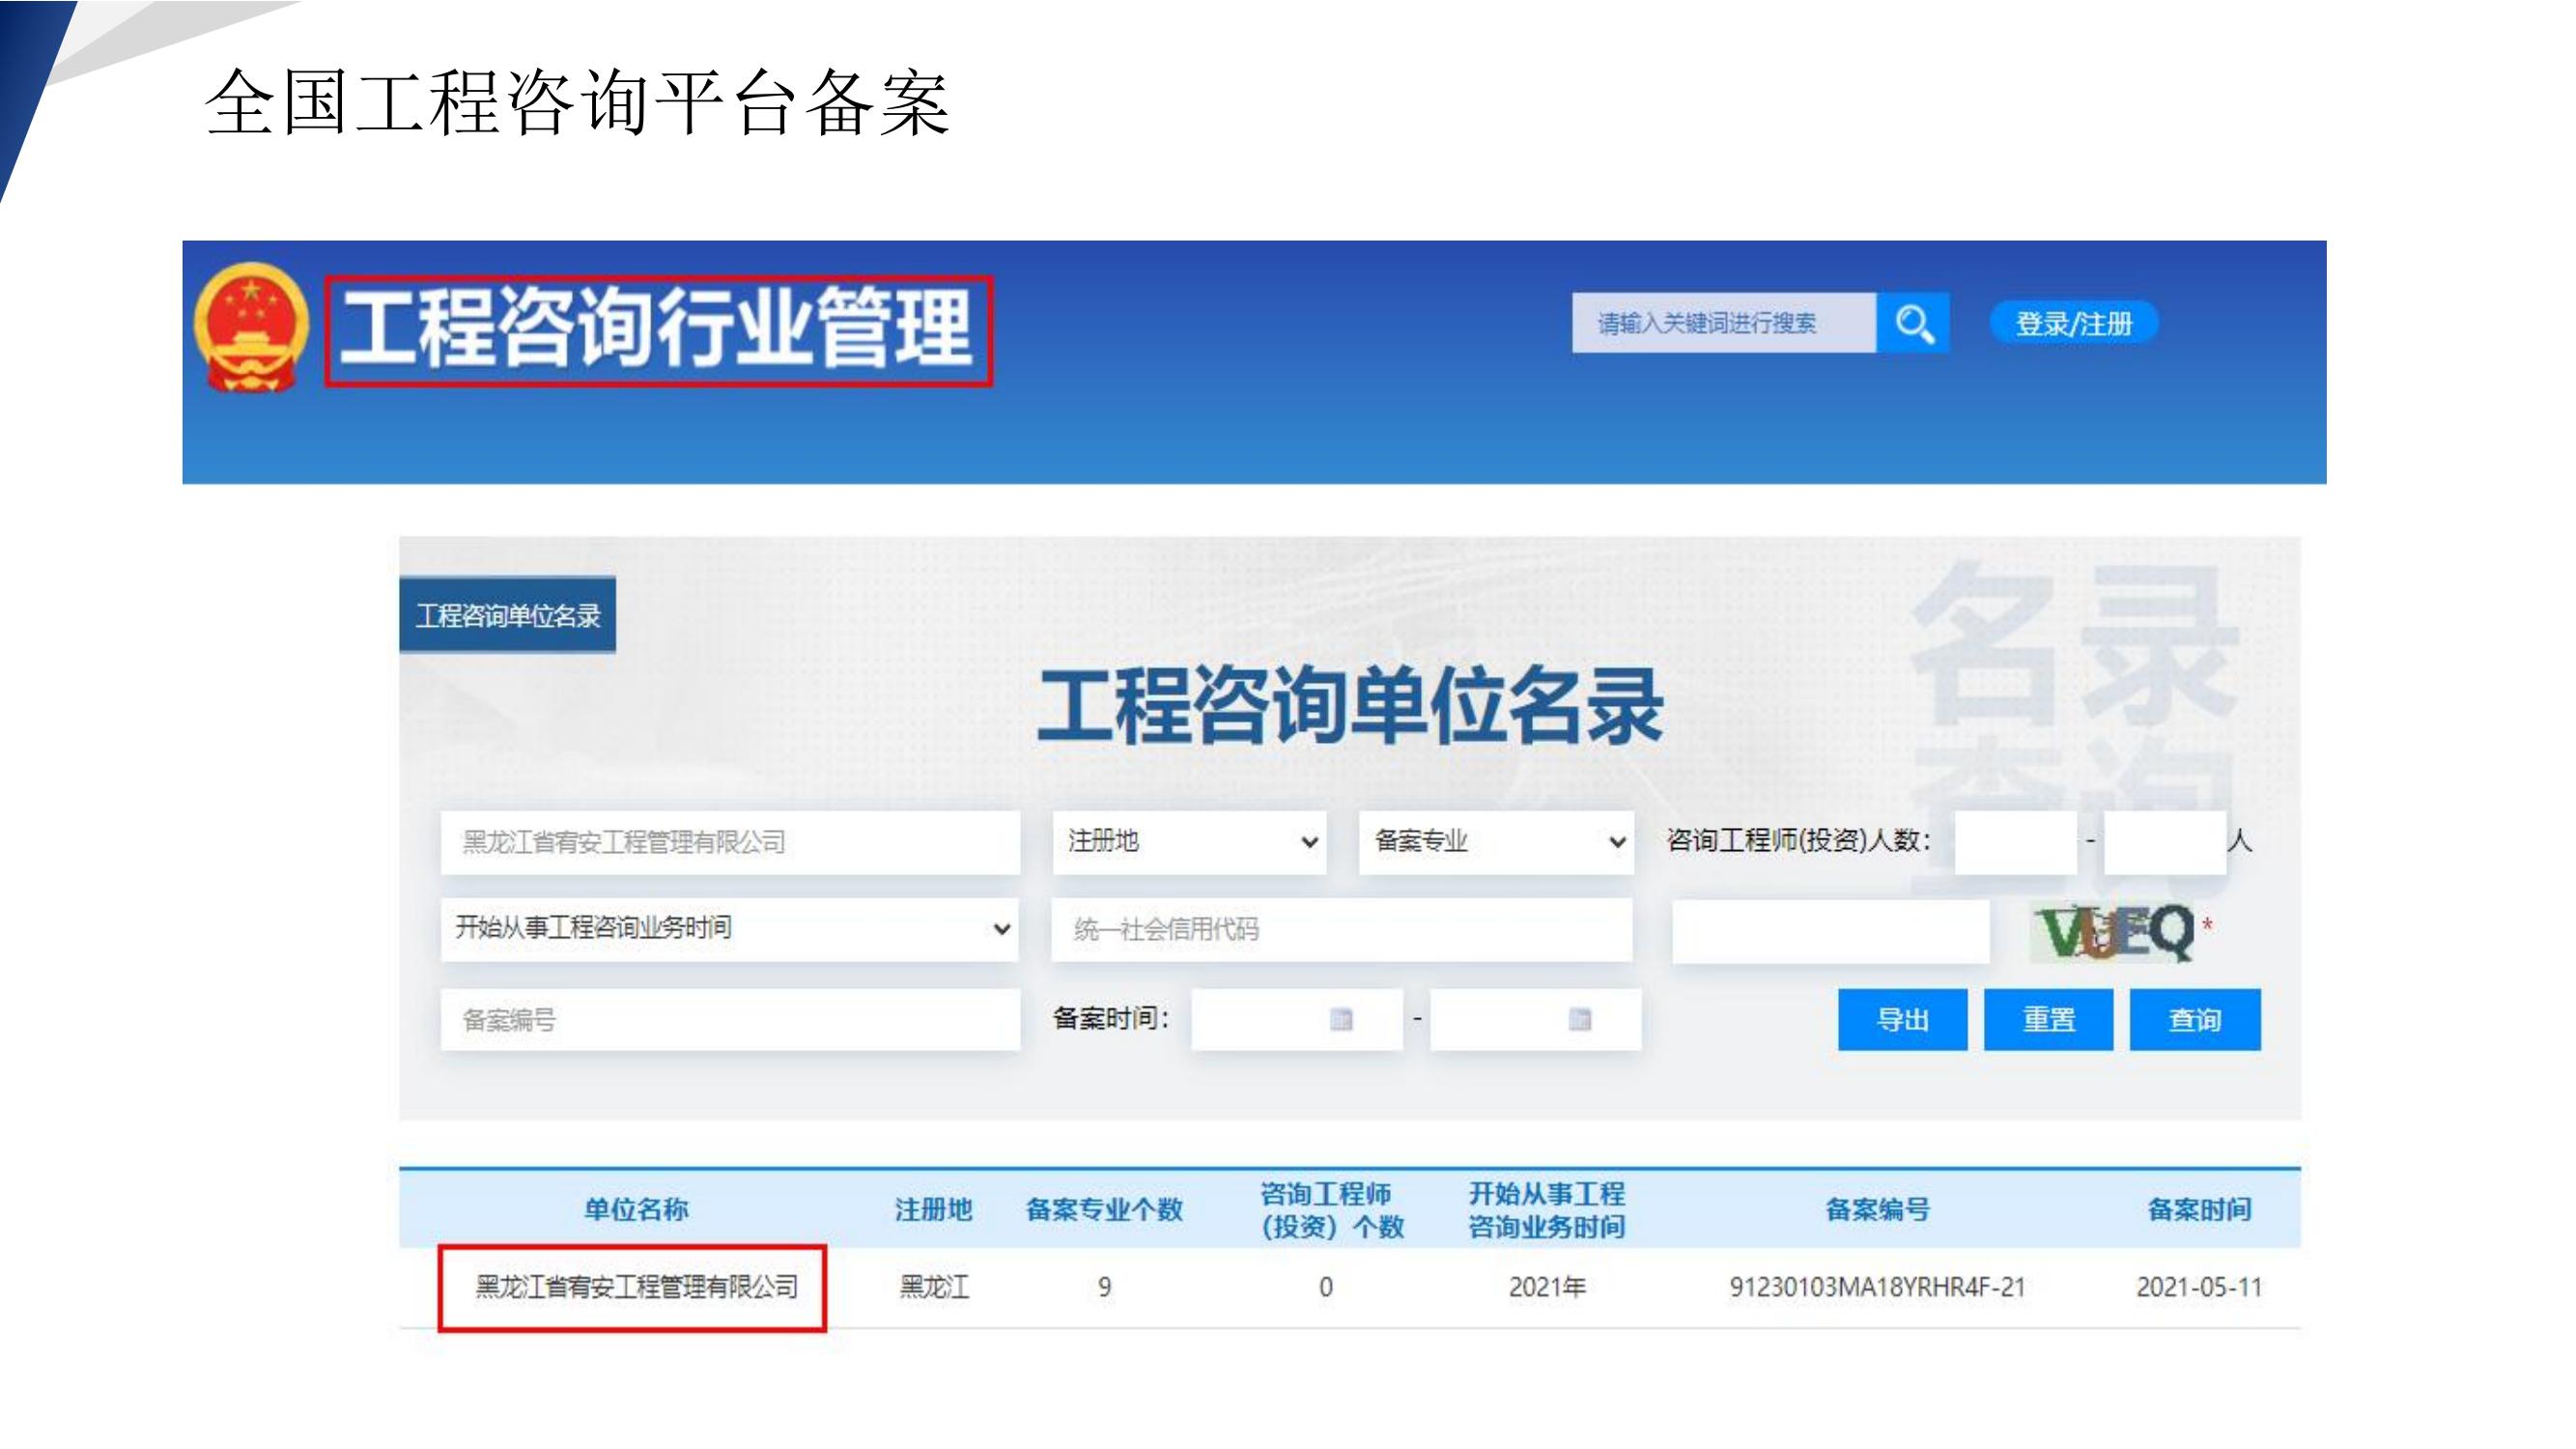Click the 统一社会信用代码 input field
Screen dimensions: 2576x1449
(1342, 929)
